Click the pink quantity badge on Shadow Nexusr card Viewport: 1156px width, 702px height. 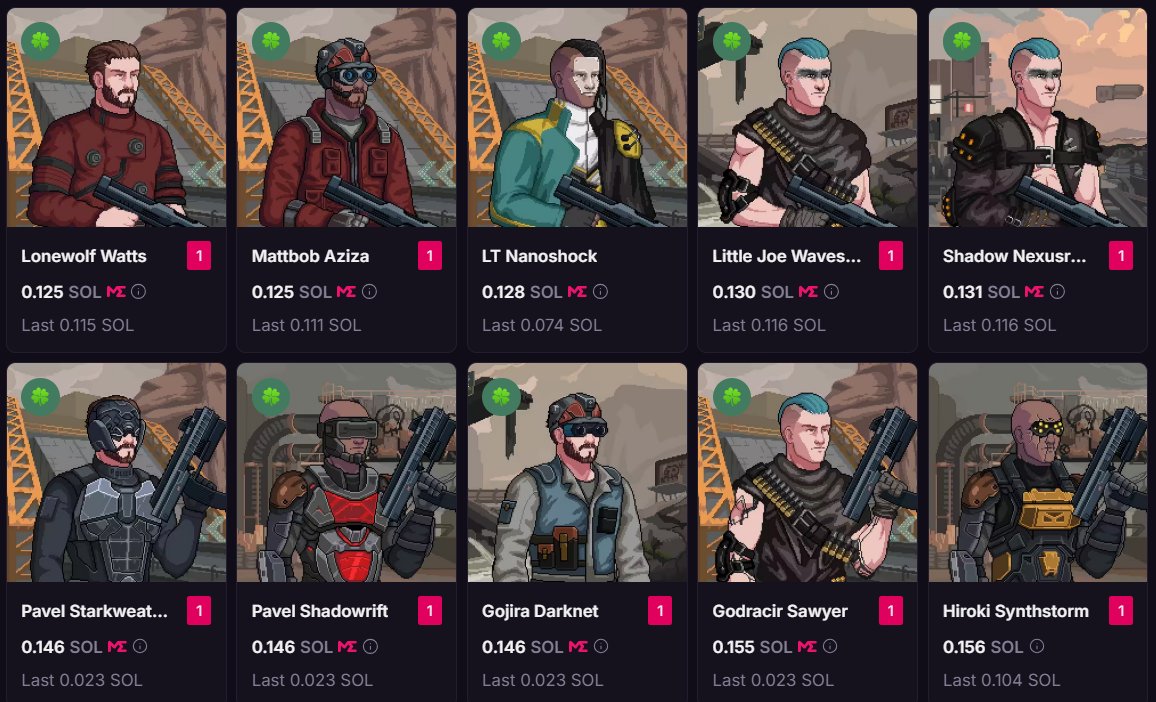1121,256
